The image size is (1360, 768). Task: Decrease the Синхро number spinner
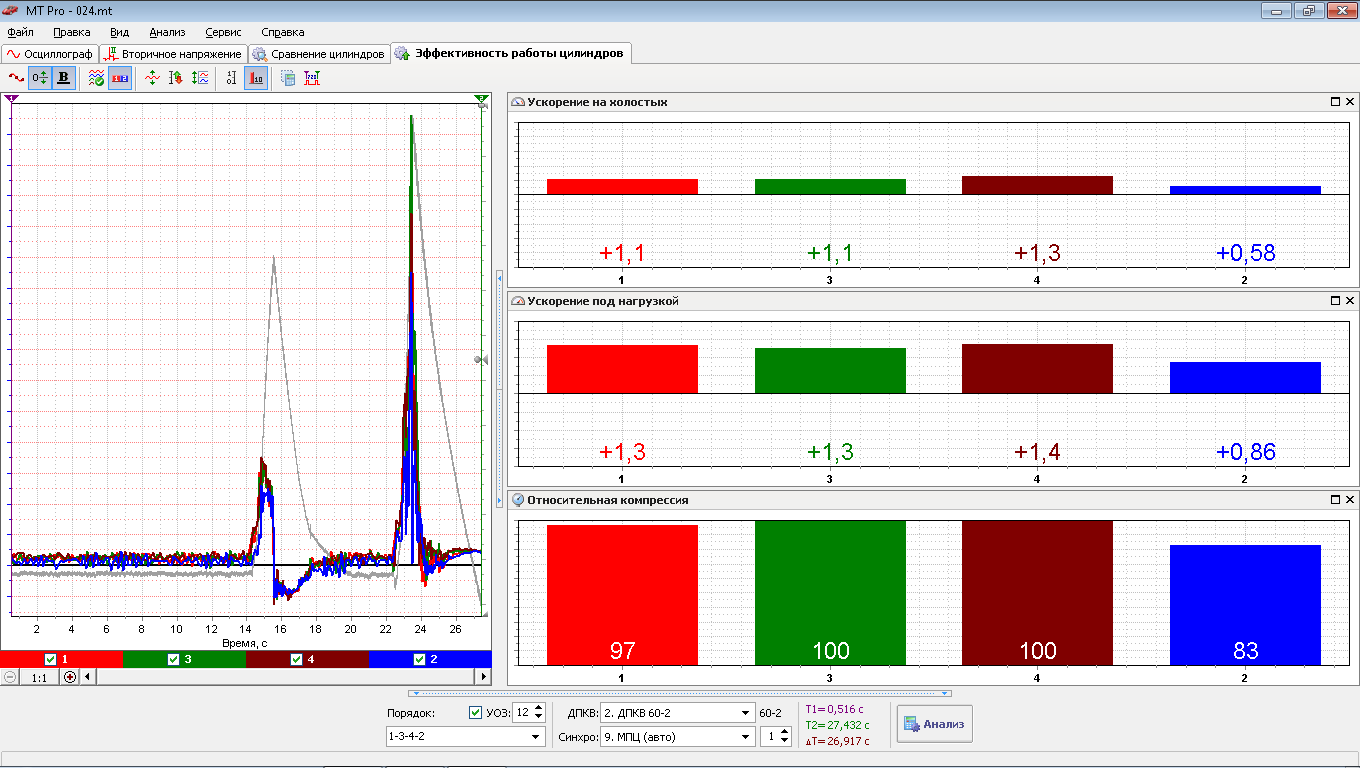click(786, 742)
